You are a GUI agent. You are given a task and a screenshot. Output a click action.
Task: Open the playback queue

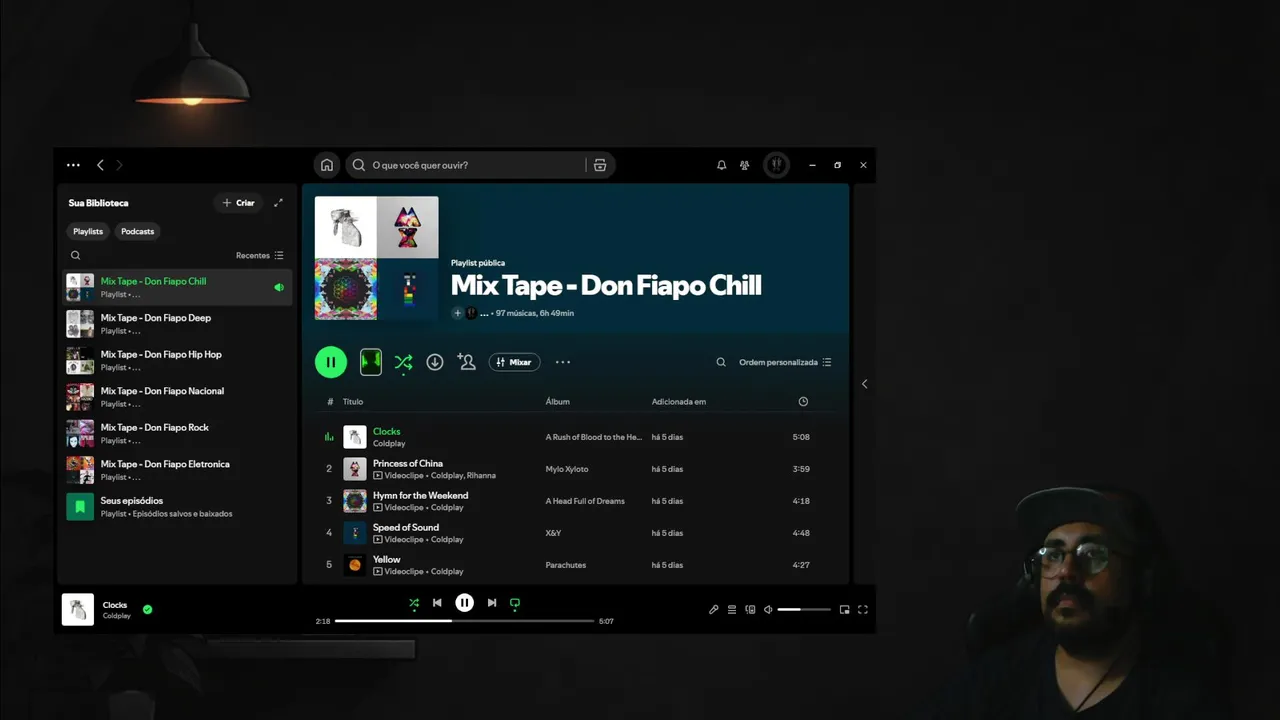(732, 610)
